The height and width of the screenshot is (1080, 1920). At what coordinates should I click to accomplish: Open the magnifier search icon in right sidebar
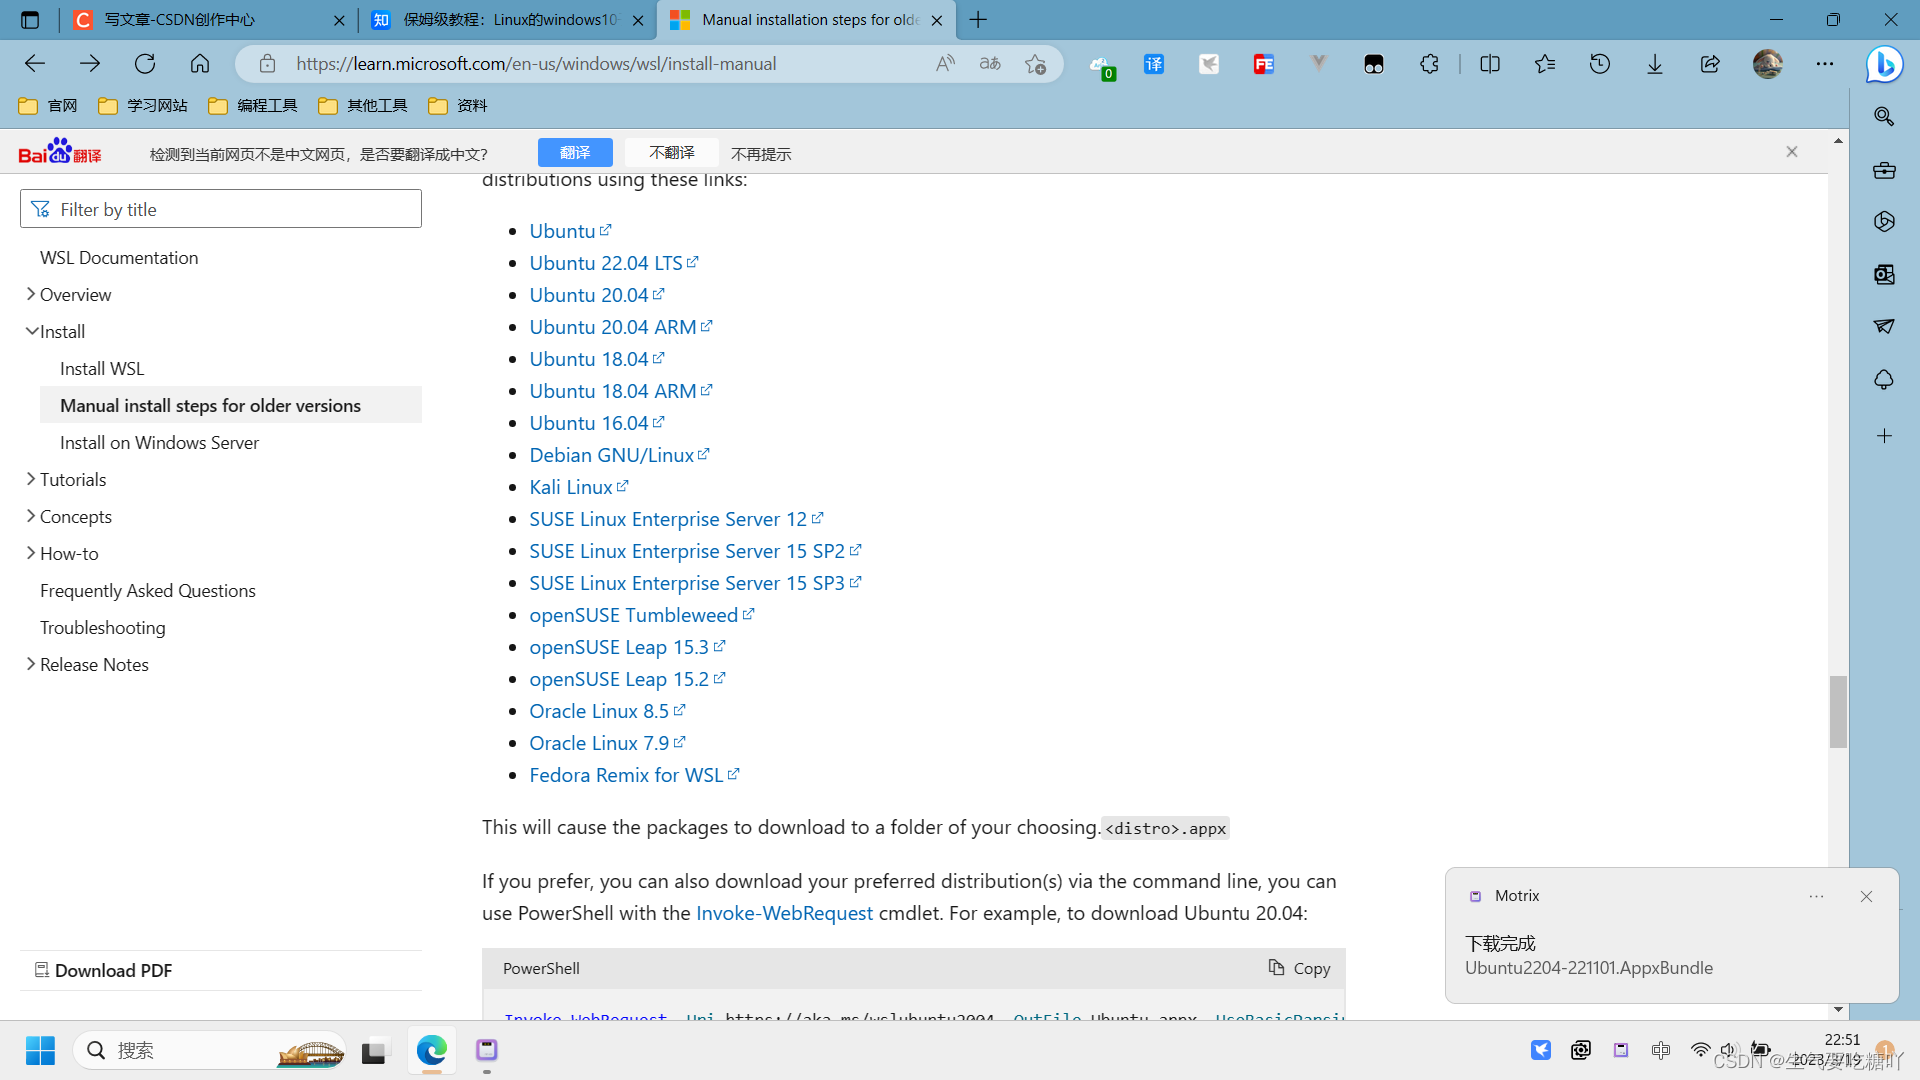coord(1884,116)
